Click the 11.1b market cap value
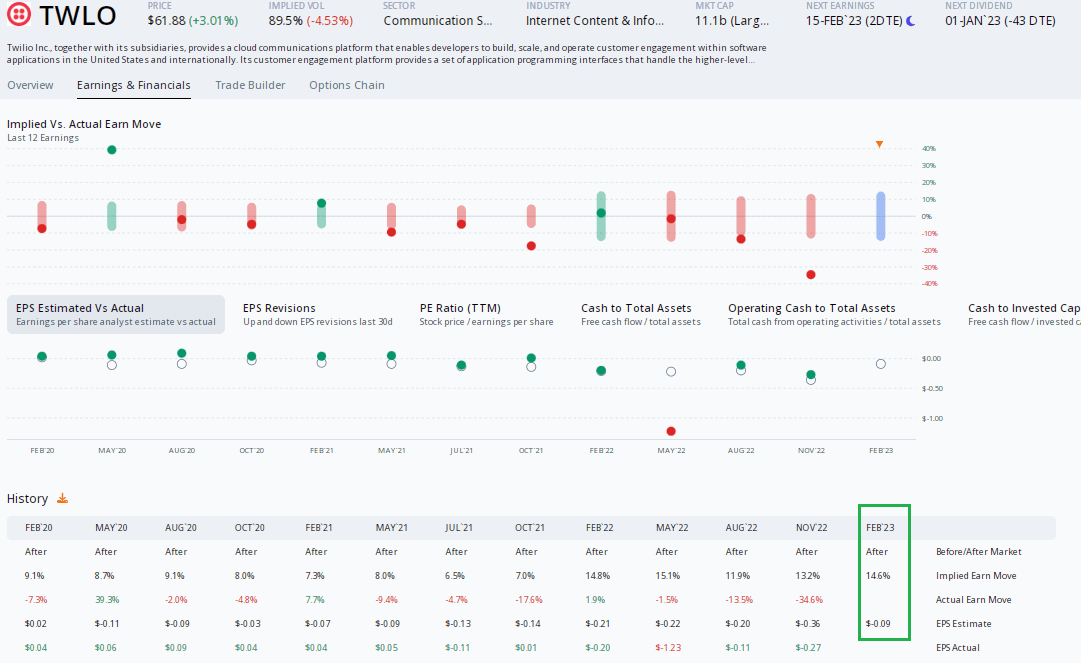The width and height of the screenshot is (1081, 663). pos(731,21)
